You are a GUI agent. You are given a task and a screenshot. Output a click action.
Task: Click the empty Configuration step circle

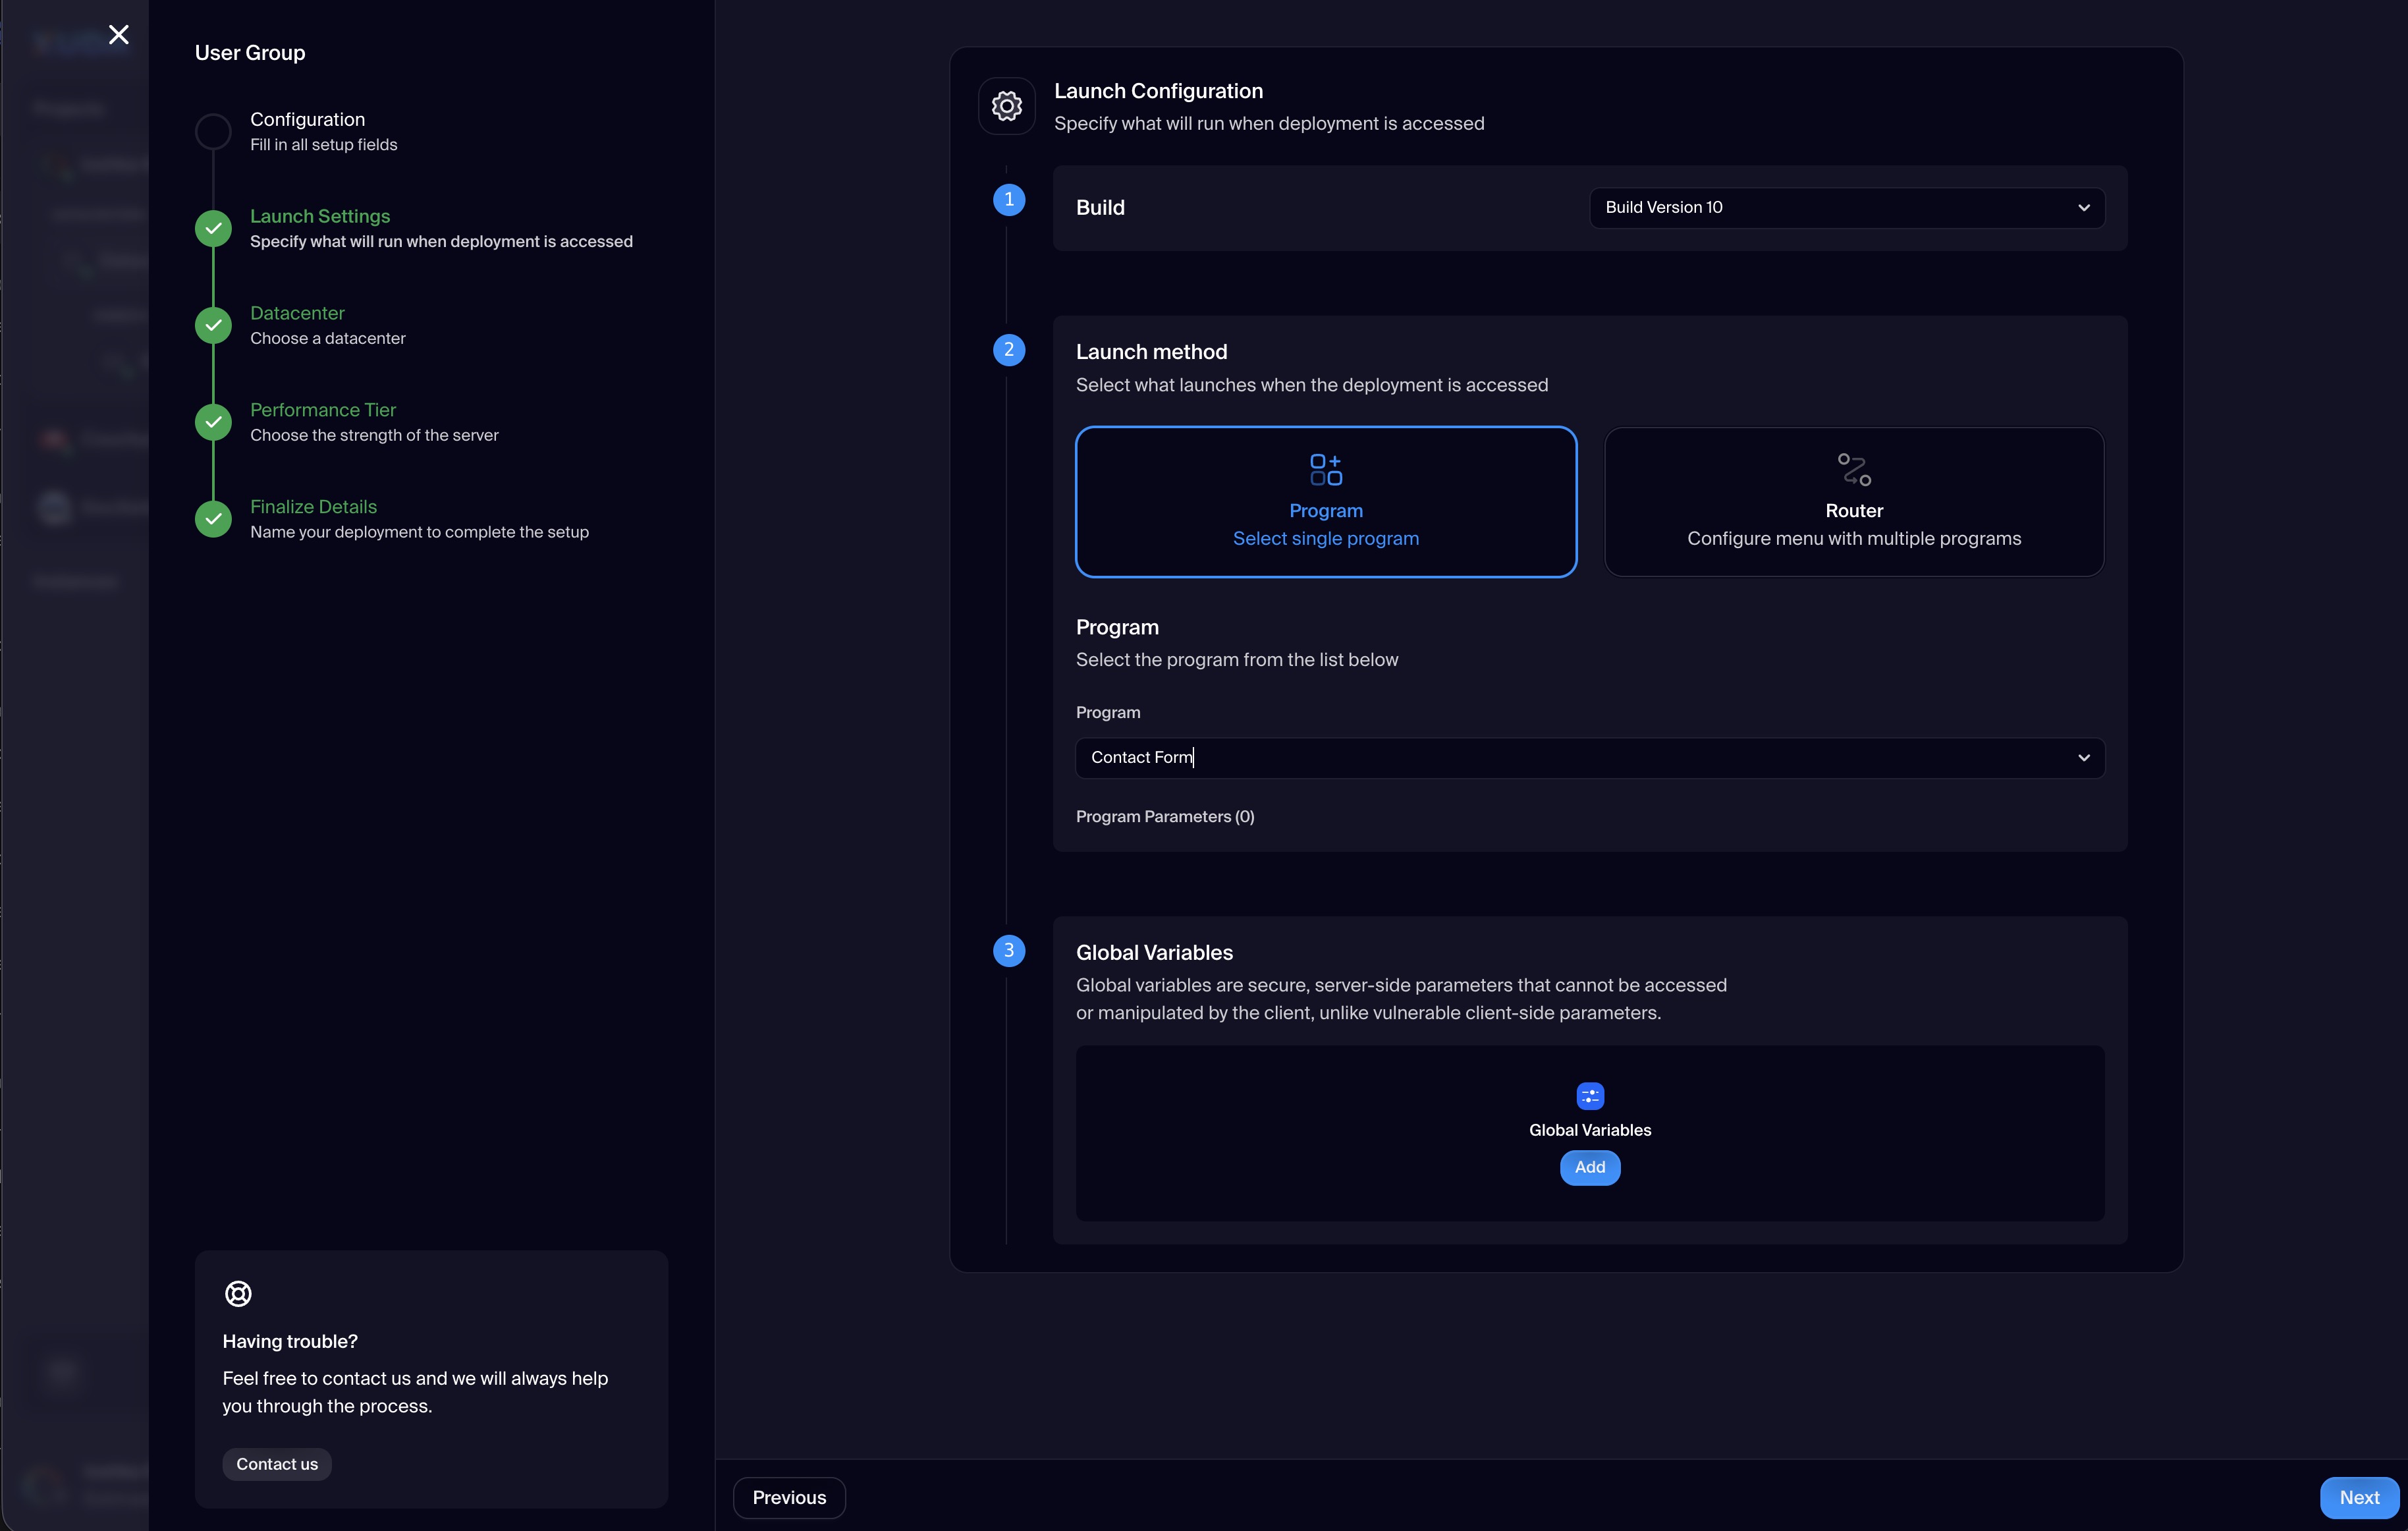coord(213,132)
